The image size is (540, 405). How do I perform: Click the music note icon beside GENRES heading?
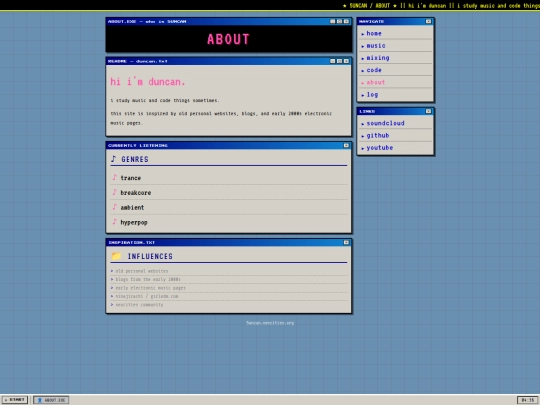click(114, 159)
